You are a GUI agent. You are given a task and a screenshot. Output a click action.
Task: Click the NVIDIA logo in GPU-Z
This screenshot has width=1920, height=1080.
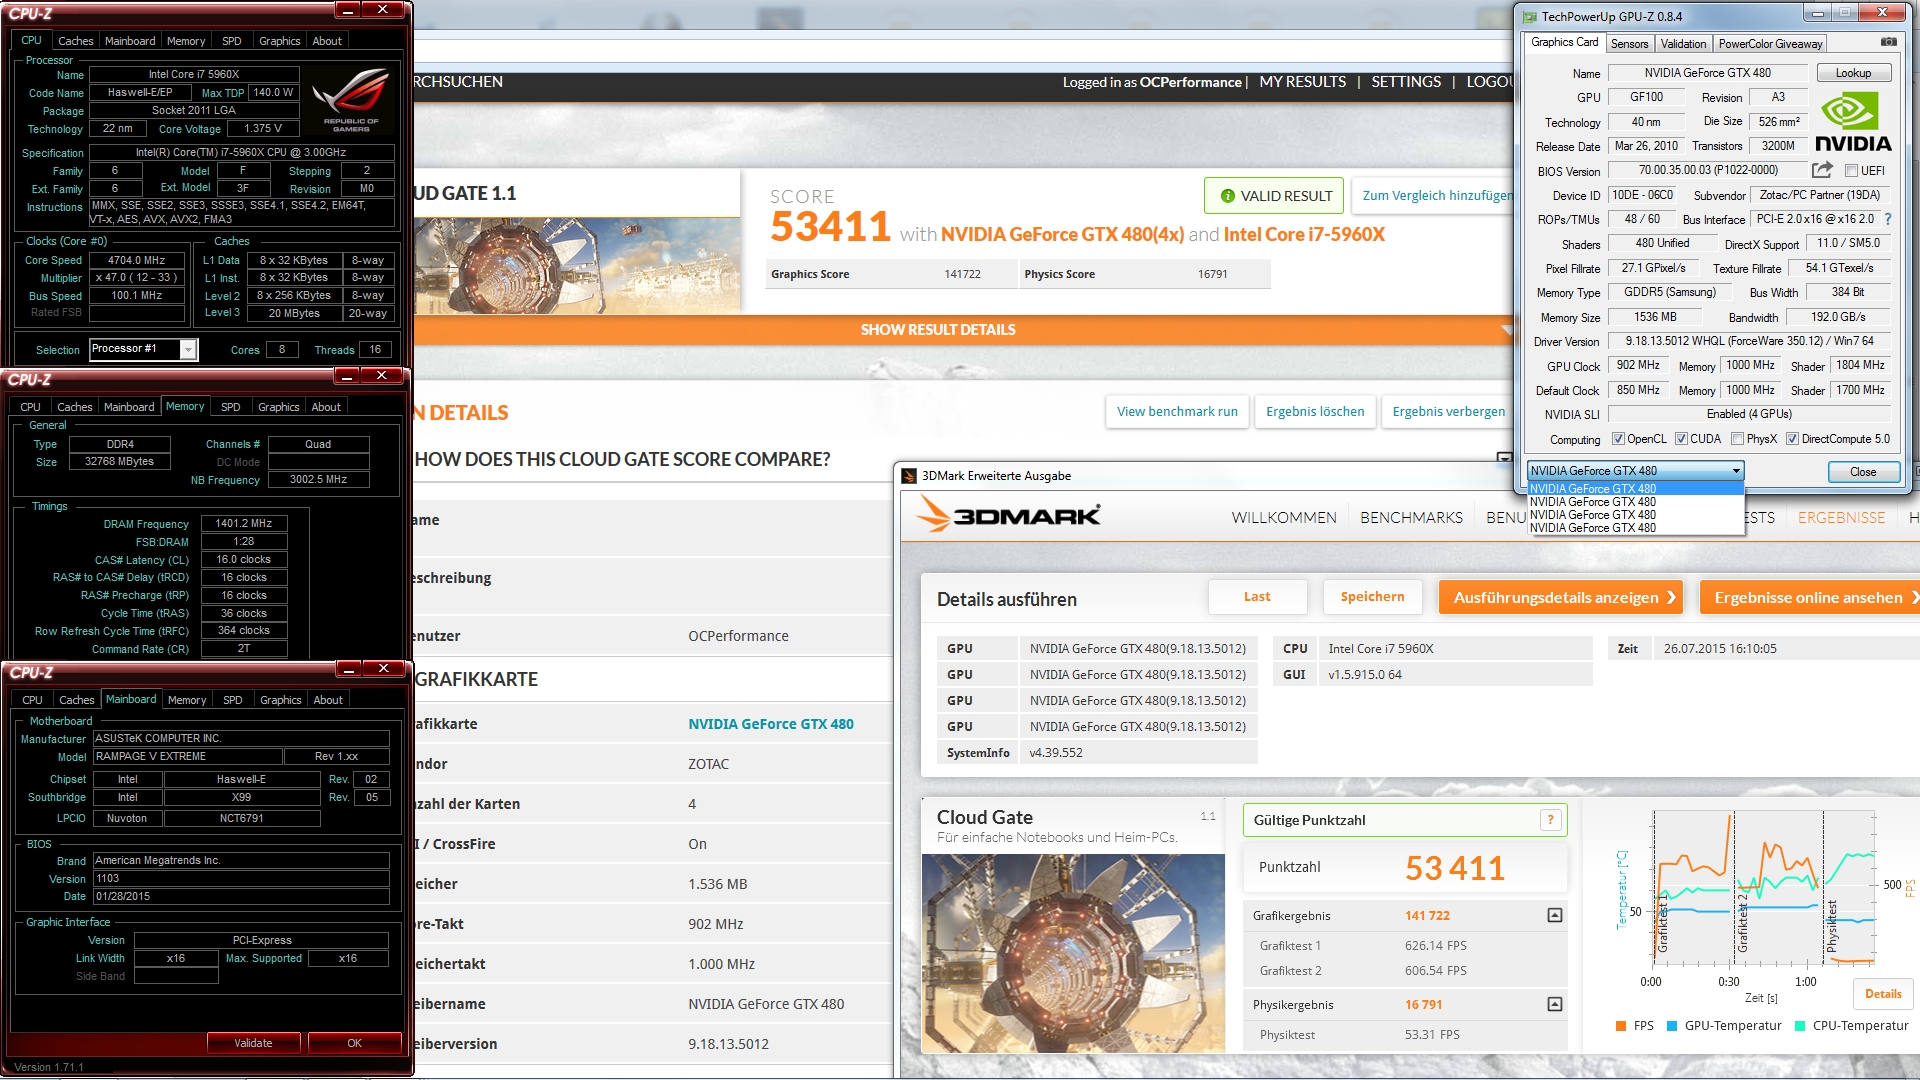[x=1853, y=122]
